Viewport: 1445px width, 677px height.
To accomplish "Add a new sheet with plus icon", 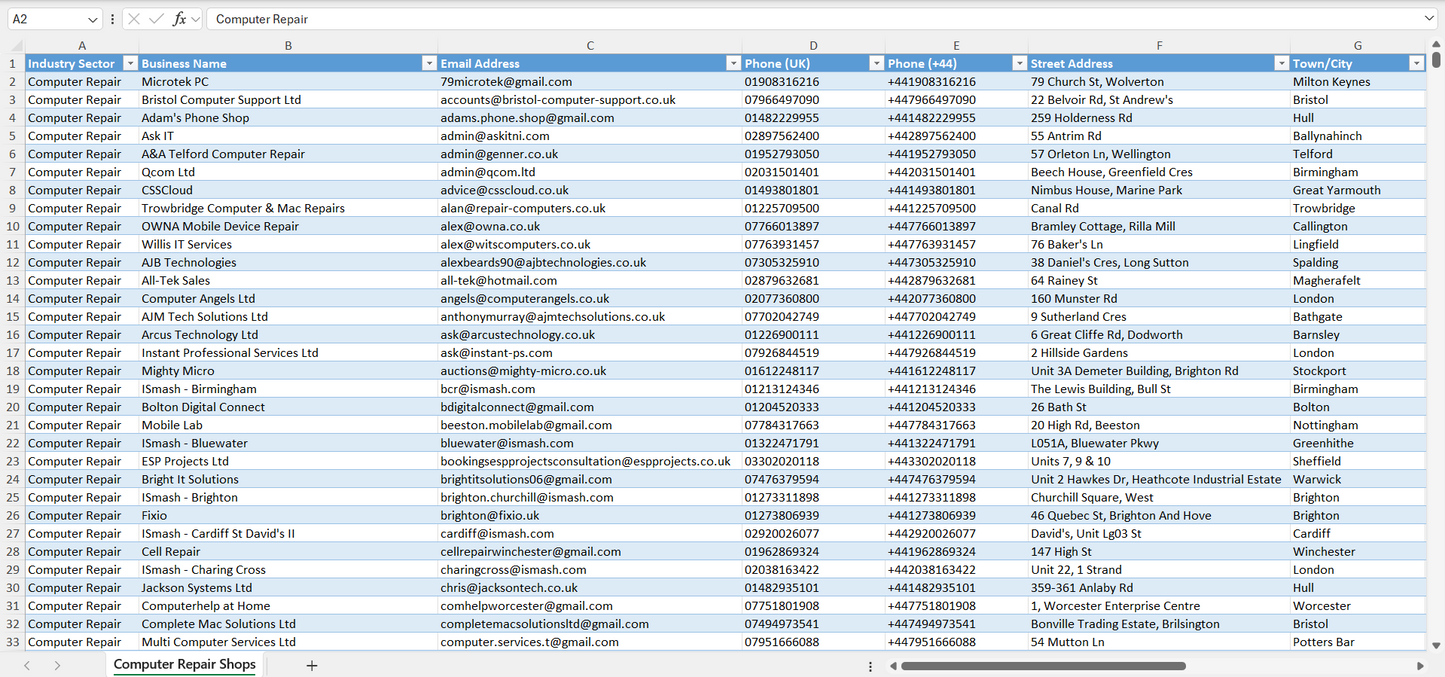I will click(311, 665).
